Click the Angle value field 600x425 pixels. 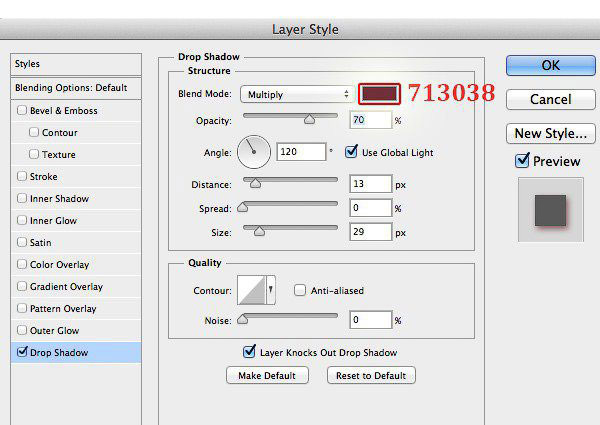[301, 152]
